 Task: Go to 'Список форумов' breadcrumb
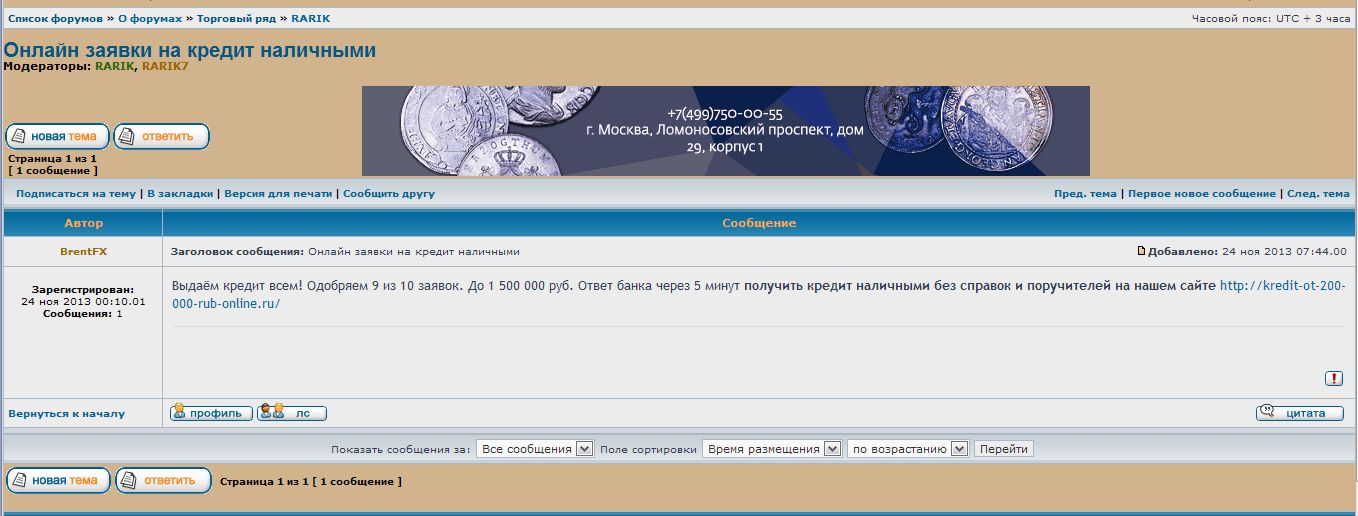point(55,19)
